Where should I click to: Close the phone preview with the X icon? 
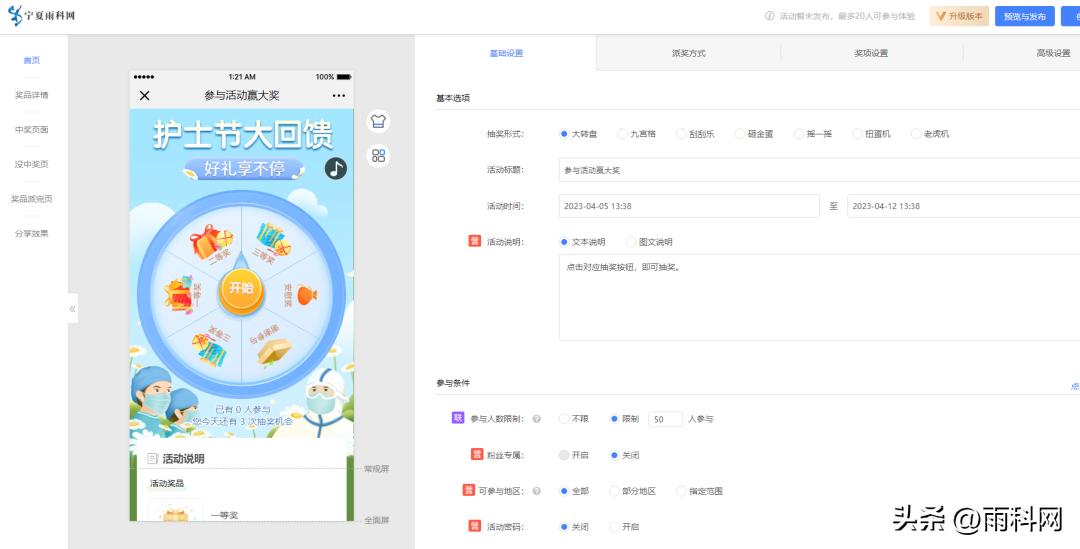(x=145, y=96)
